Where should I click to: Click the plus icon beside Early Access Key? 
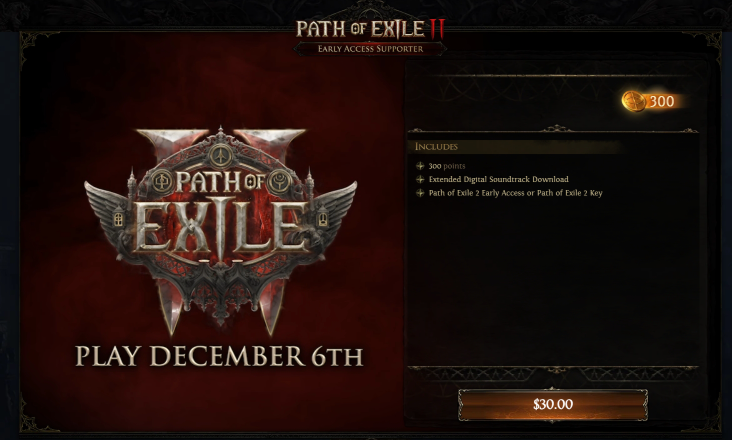coord(420,193)
